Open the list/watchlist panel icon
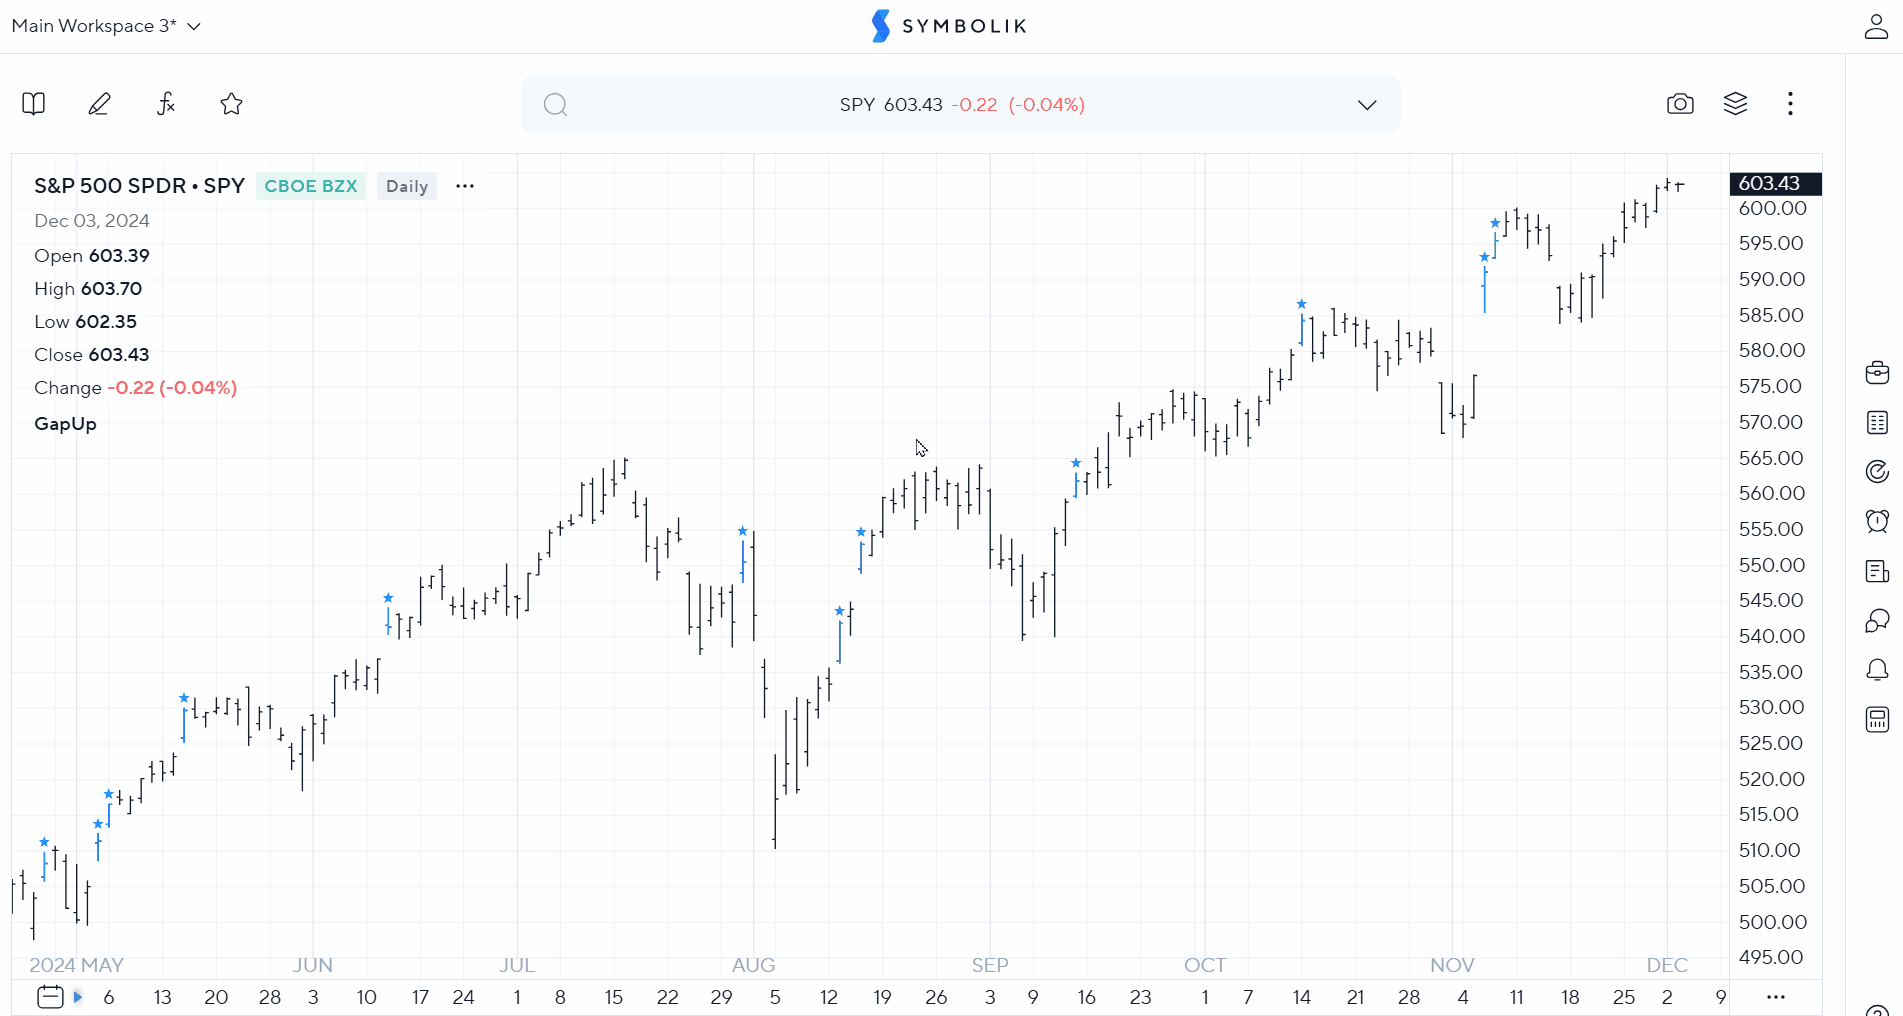 click(x=1877, y=422)
